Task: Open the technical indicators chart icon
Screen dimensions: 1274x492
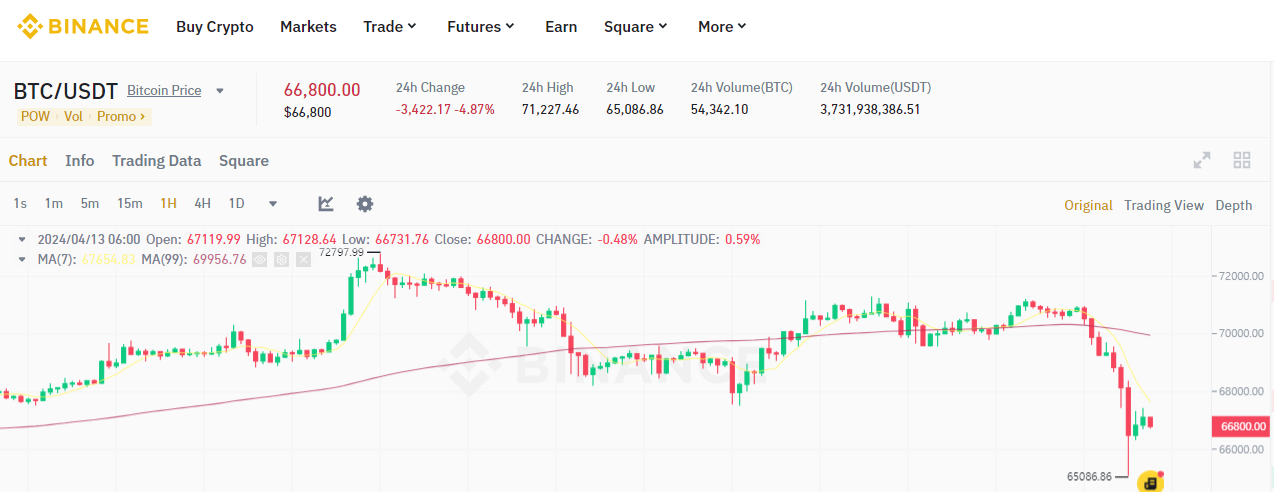Action: (326, 204)
